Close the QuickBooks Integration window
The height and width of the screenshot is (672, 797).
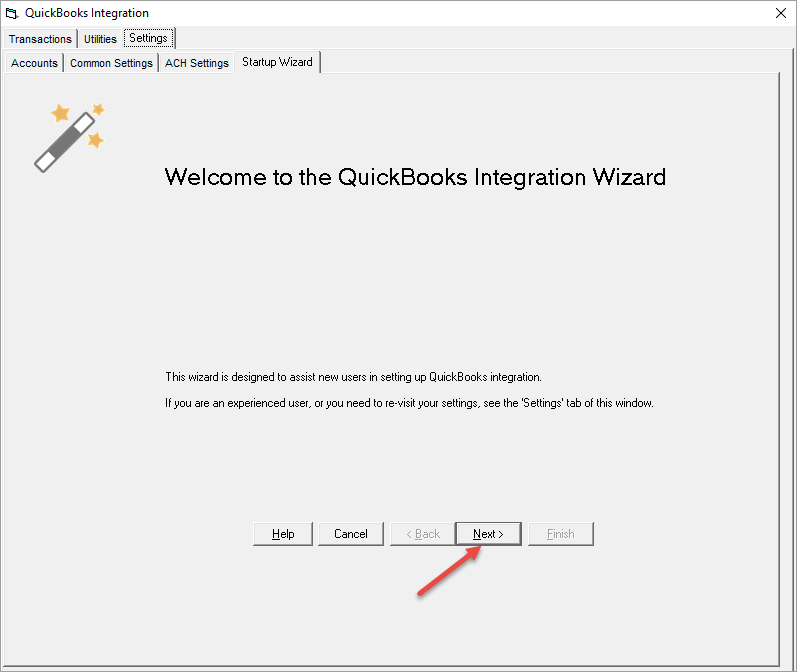781,13
